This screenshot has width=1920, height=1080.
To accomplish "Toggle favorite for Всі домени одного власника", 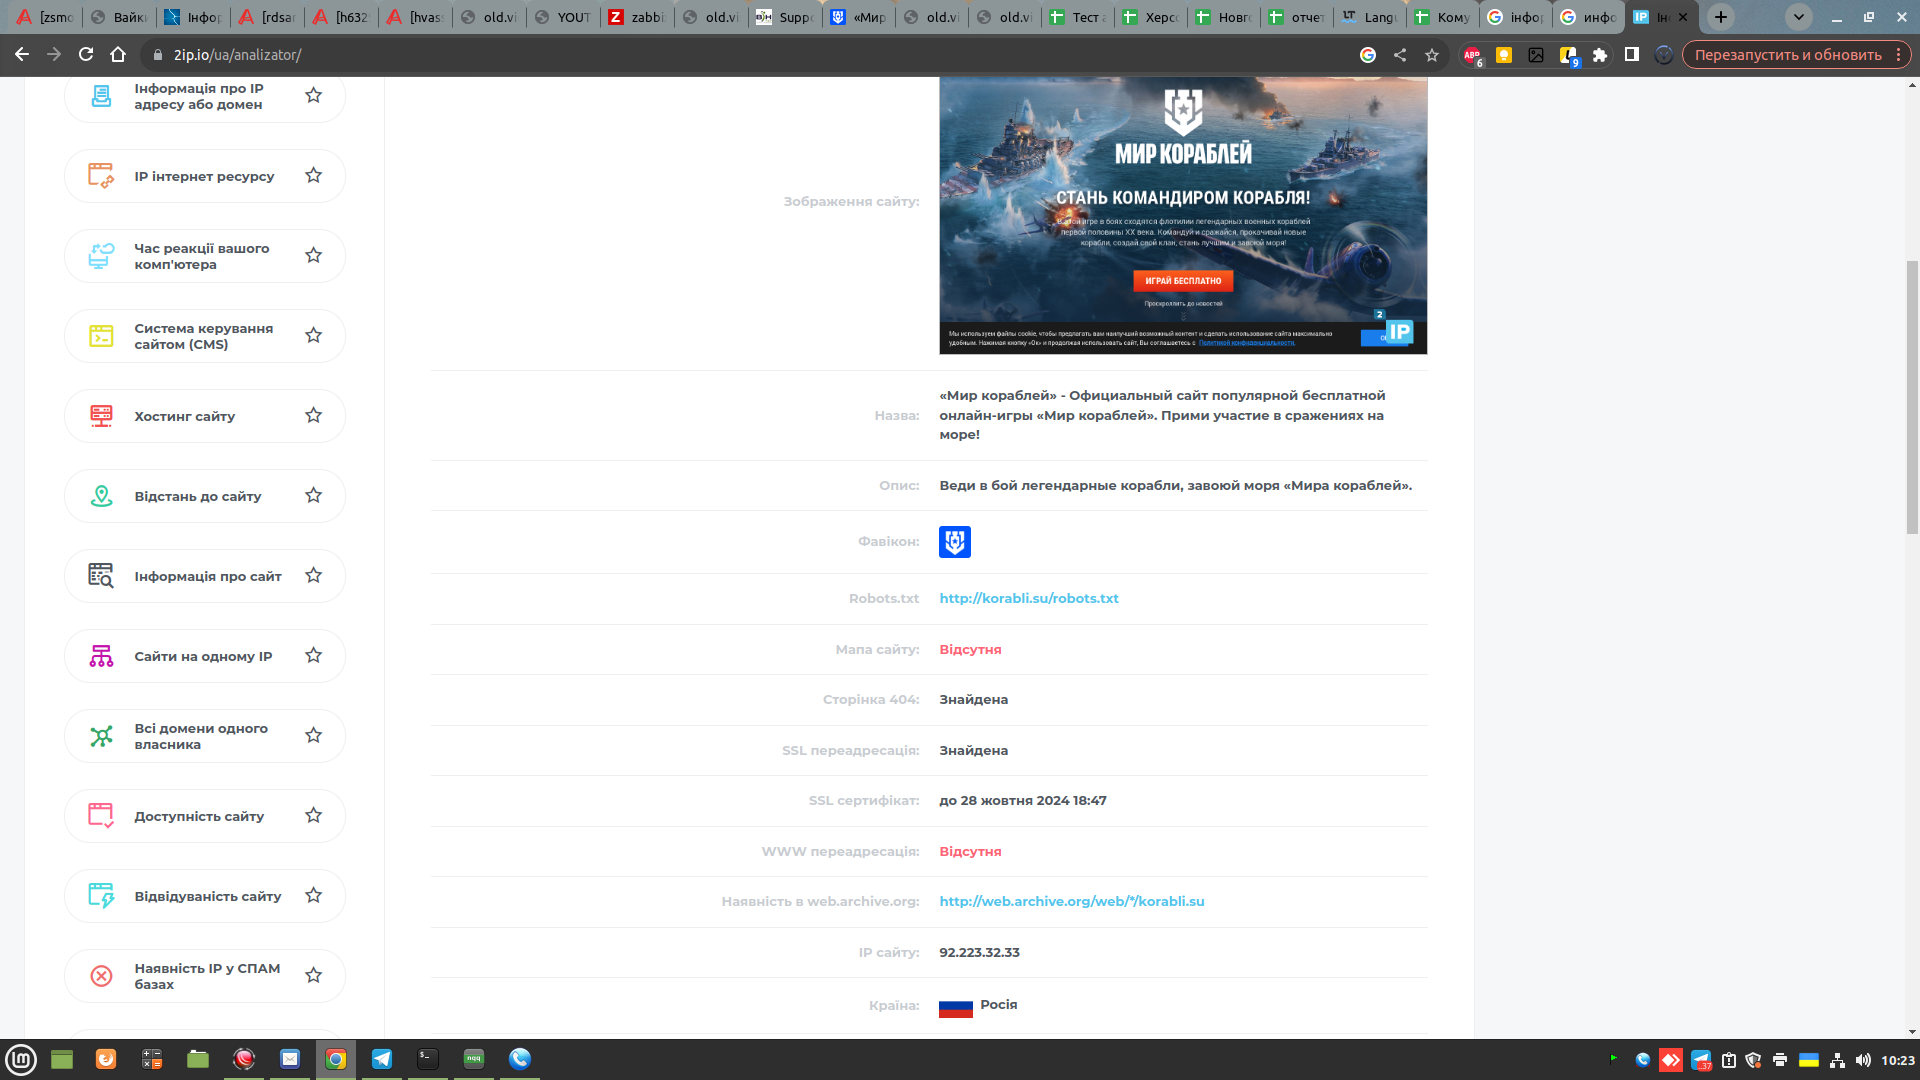I will tap(314, 736).
